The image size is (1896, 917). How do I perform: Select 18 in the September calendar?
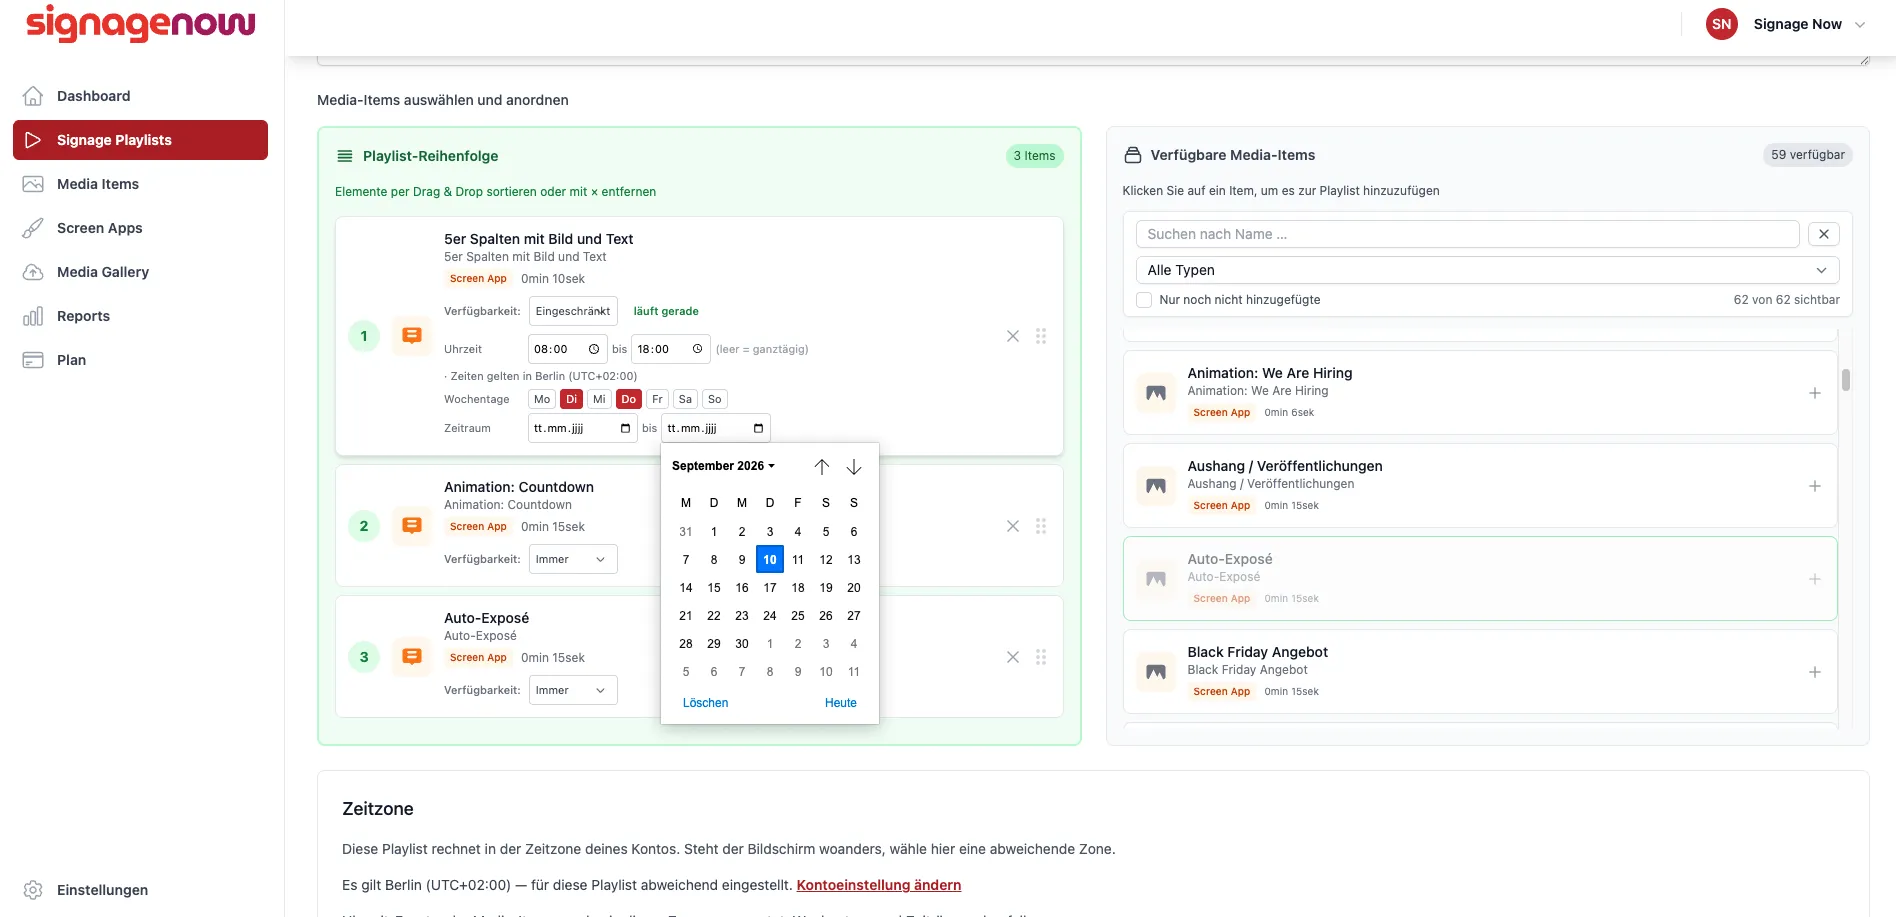(x=798, y=588)
